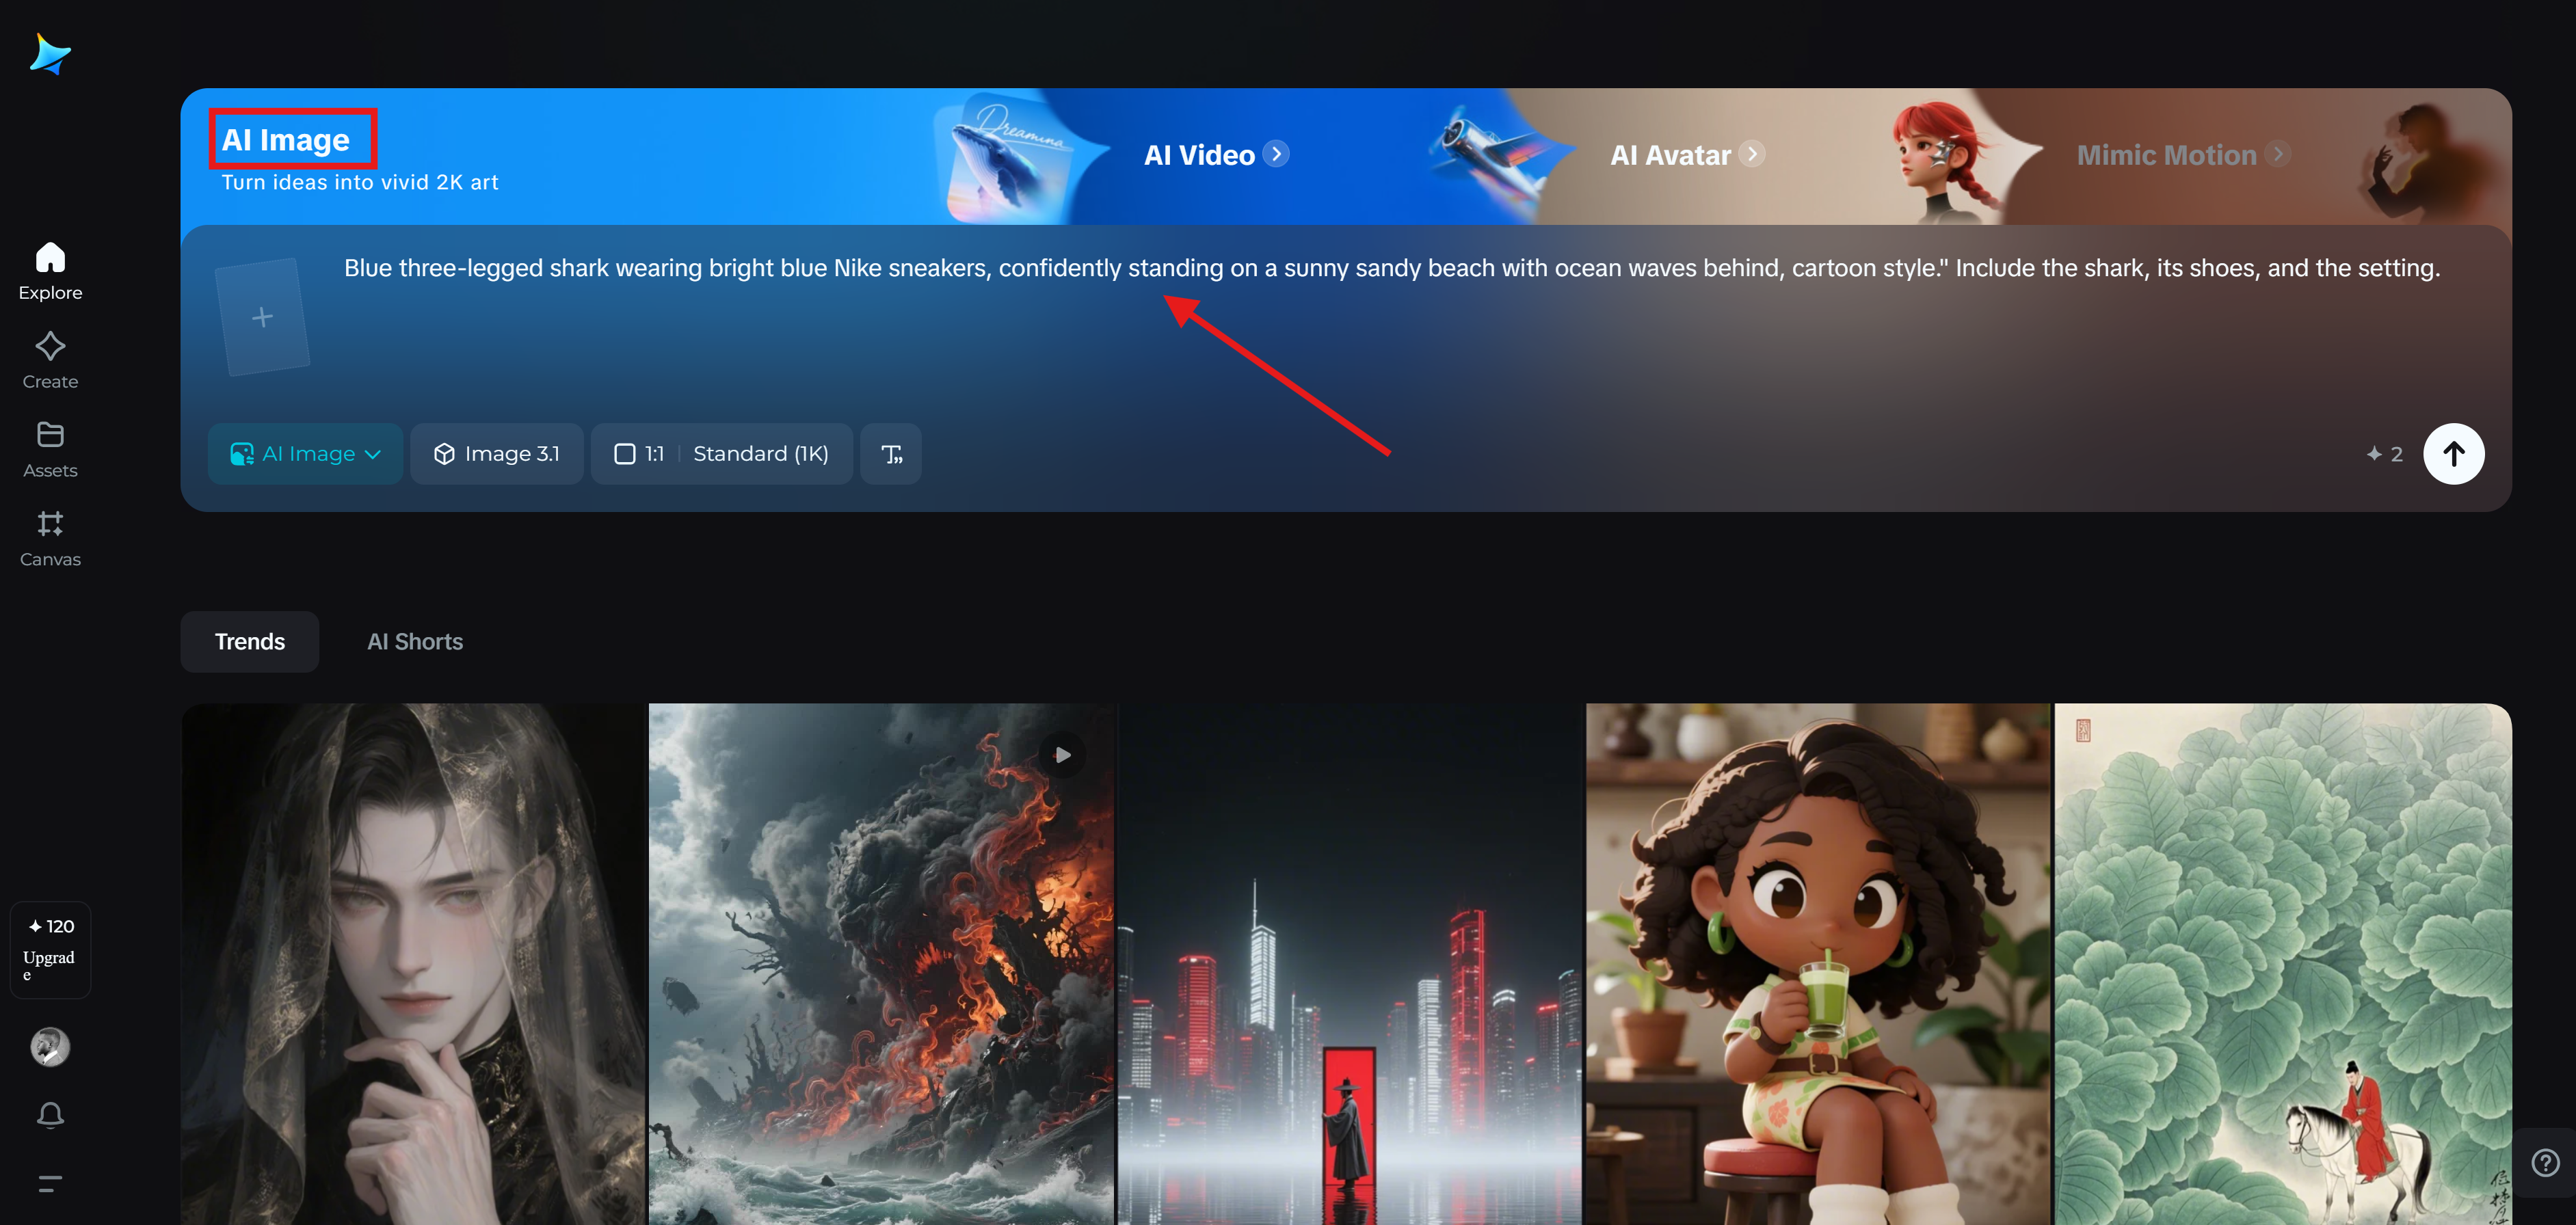Expand the sidebar menu lines icon
This screenshot has height=1225, width=2576.
click(x=50, y=1184)
